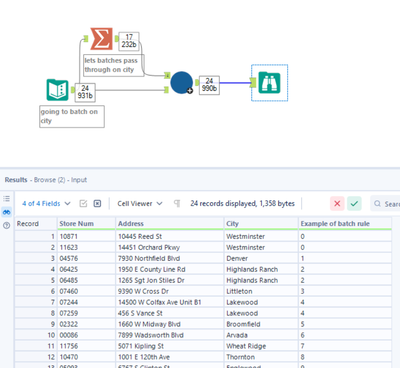Click the Address column header

(170, 224)
